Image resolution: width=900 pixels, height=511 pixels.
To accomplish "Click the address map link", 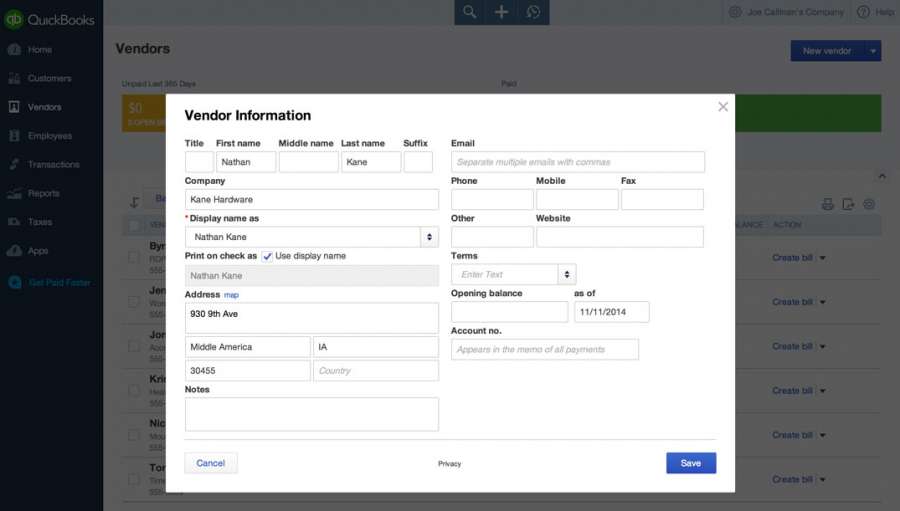I will (231, 295).
